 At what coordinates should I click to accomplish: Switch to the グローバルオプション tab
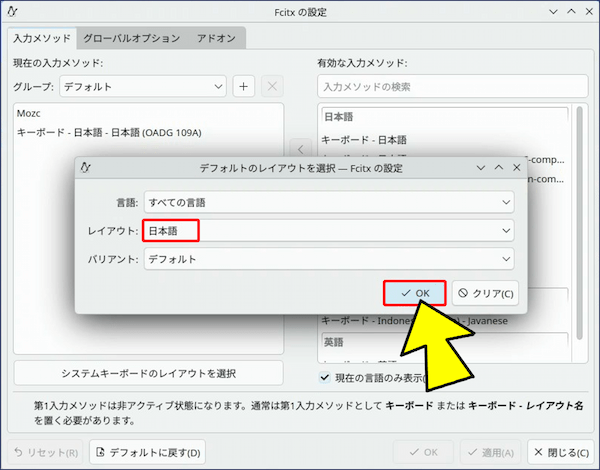132,38
